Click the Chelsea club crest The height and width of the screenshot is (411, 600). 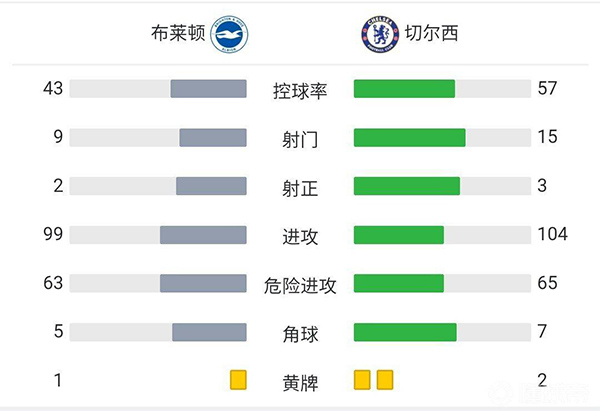(378, 34)
